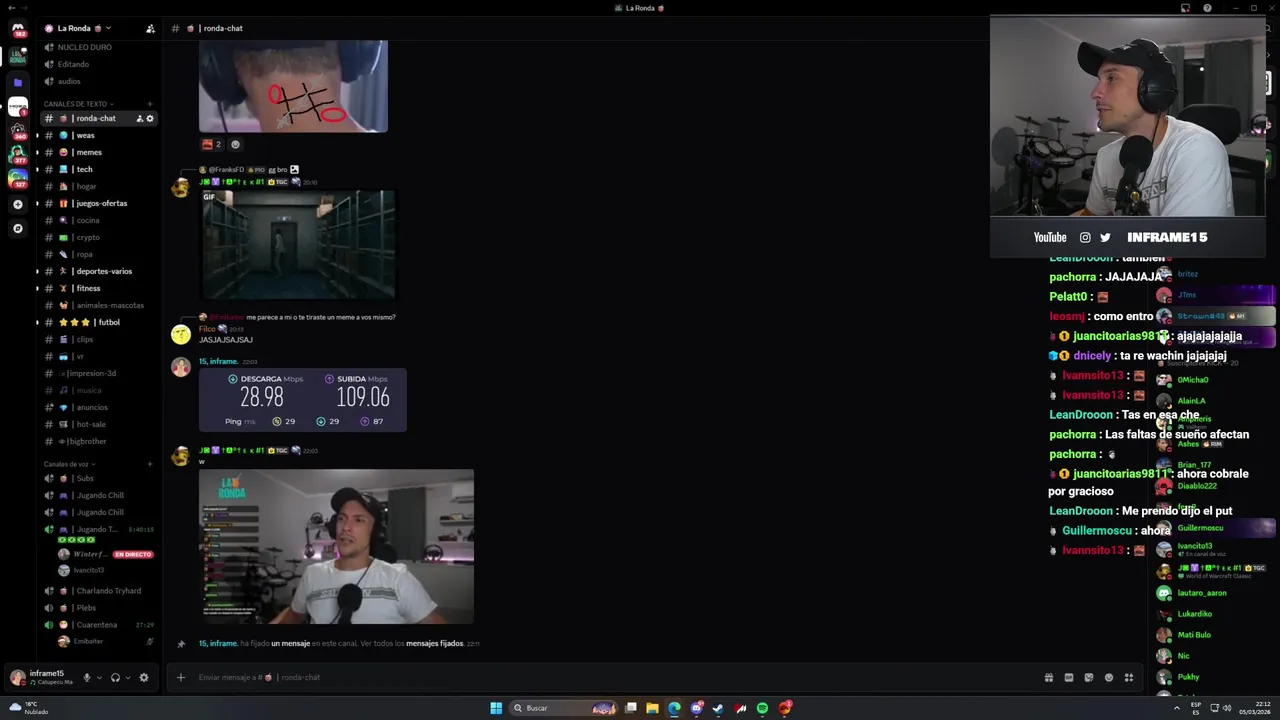
Task: Click the 'mensajes fijados' link
Action: point(434,643)
